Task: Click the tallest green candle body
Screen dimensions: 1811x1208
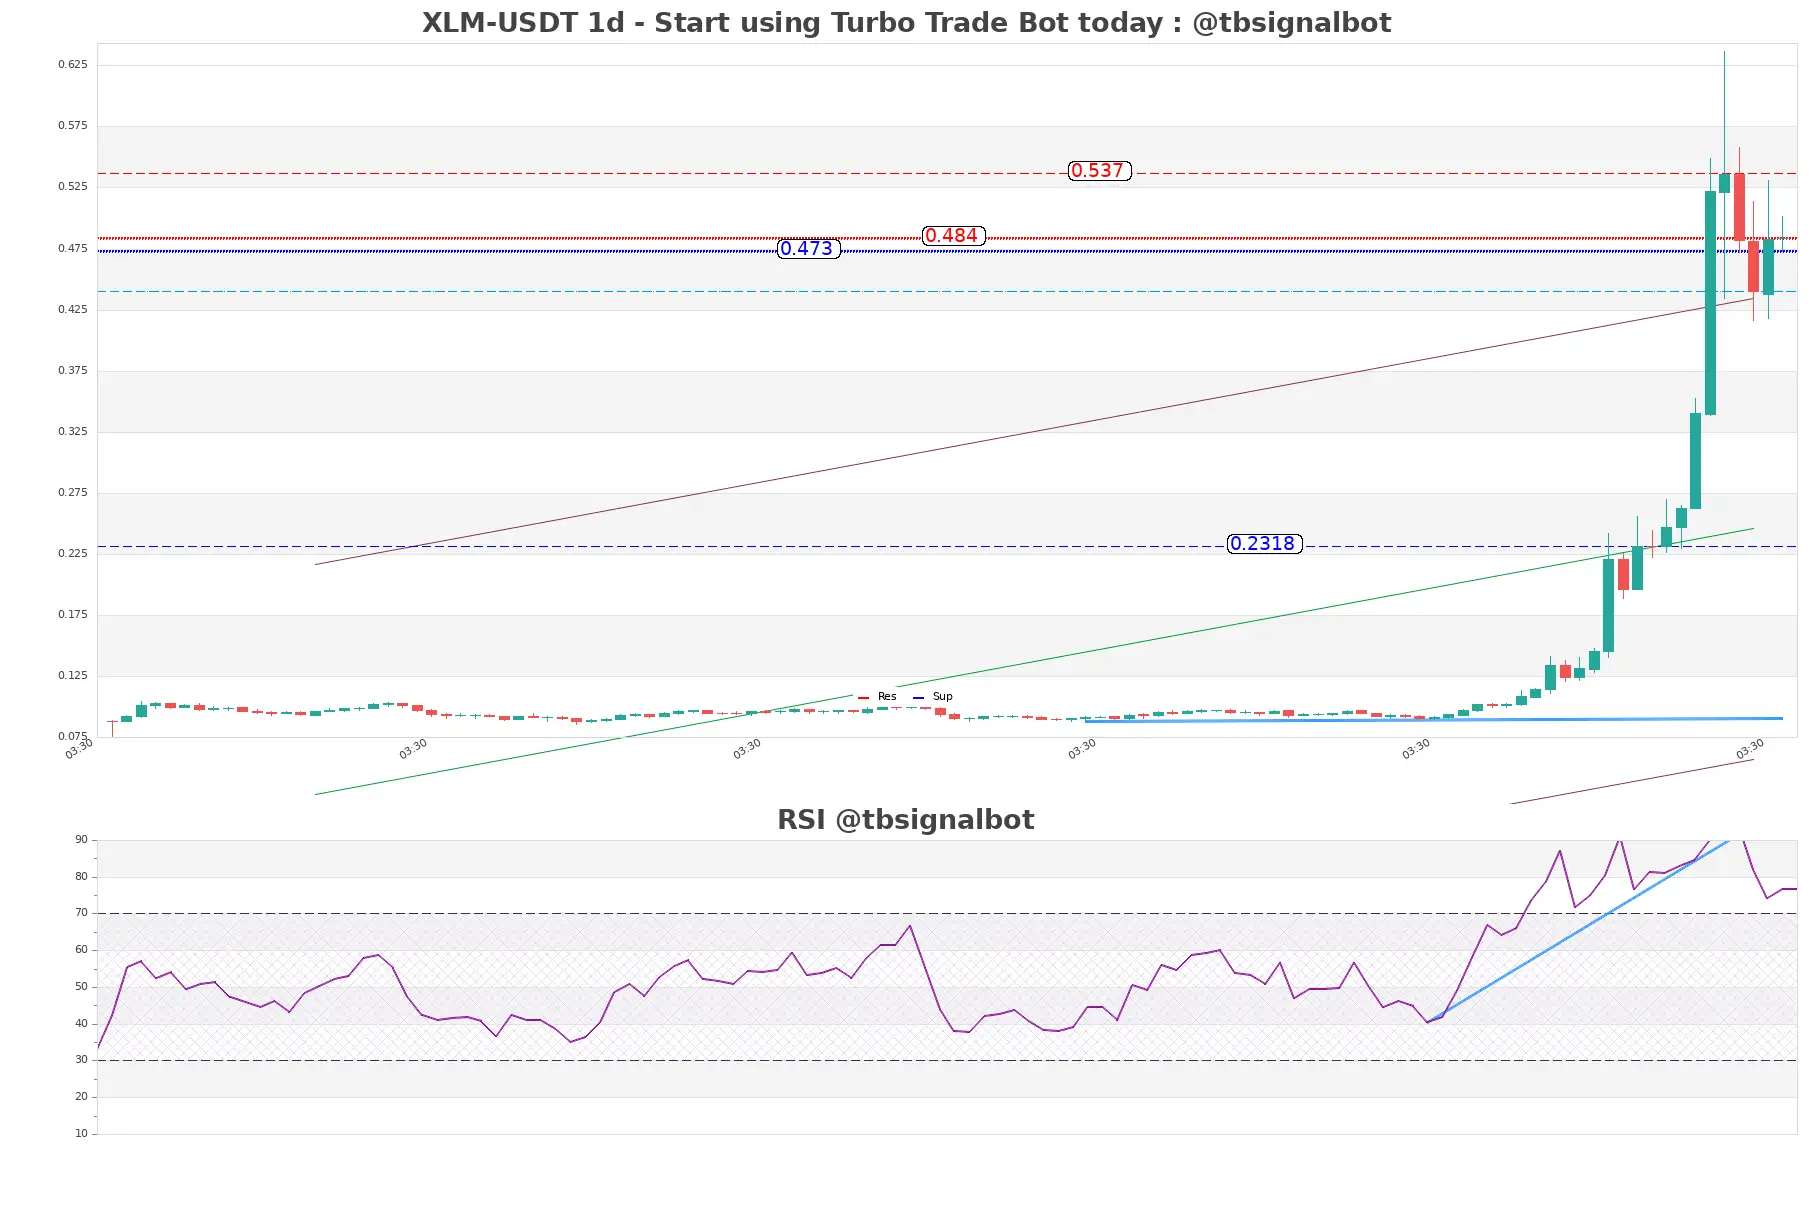Action: point(1710,303)
